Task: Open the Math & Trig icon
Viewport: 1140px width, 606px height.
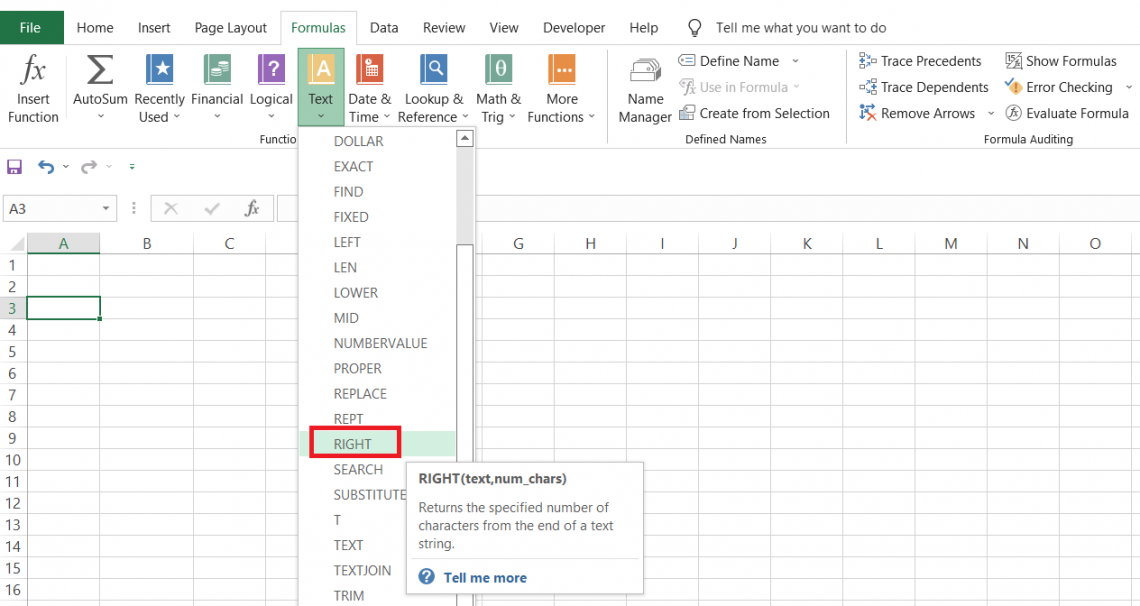Action: 498,70
